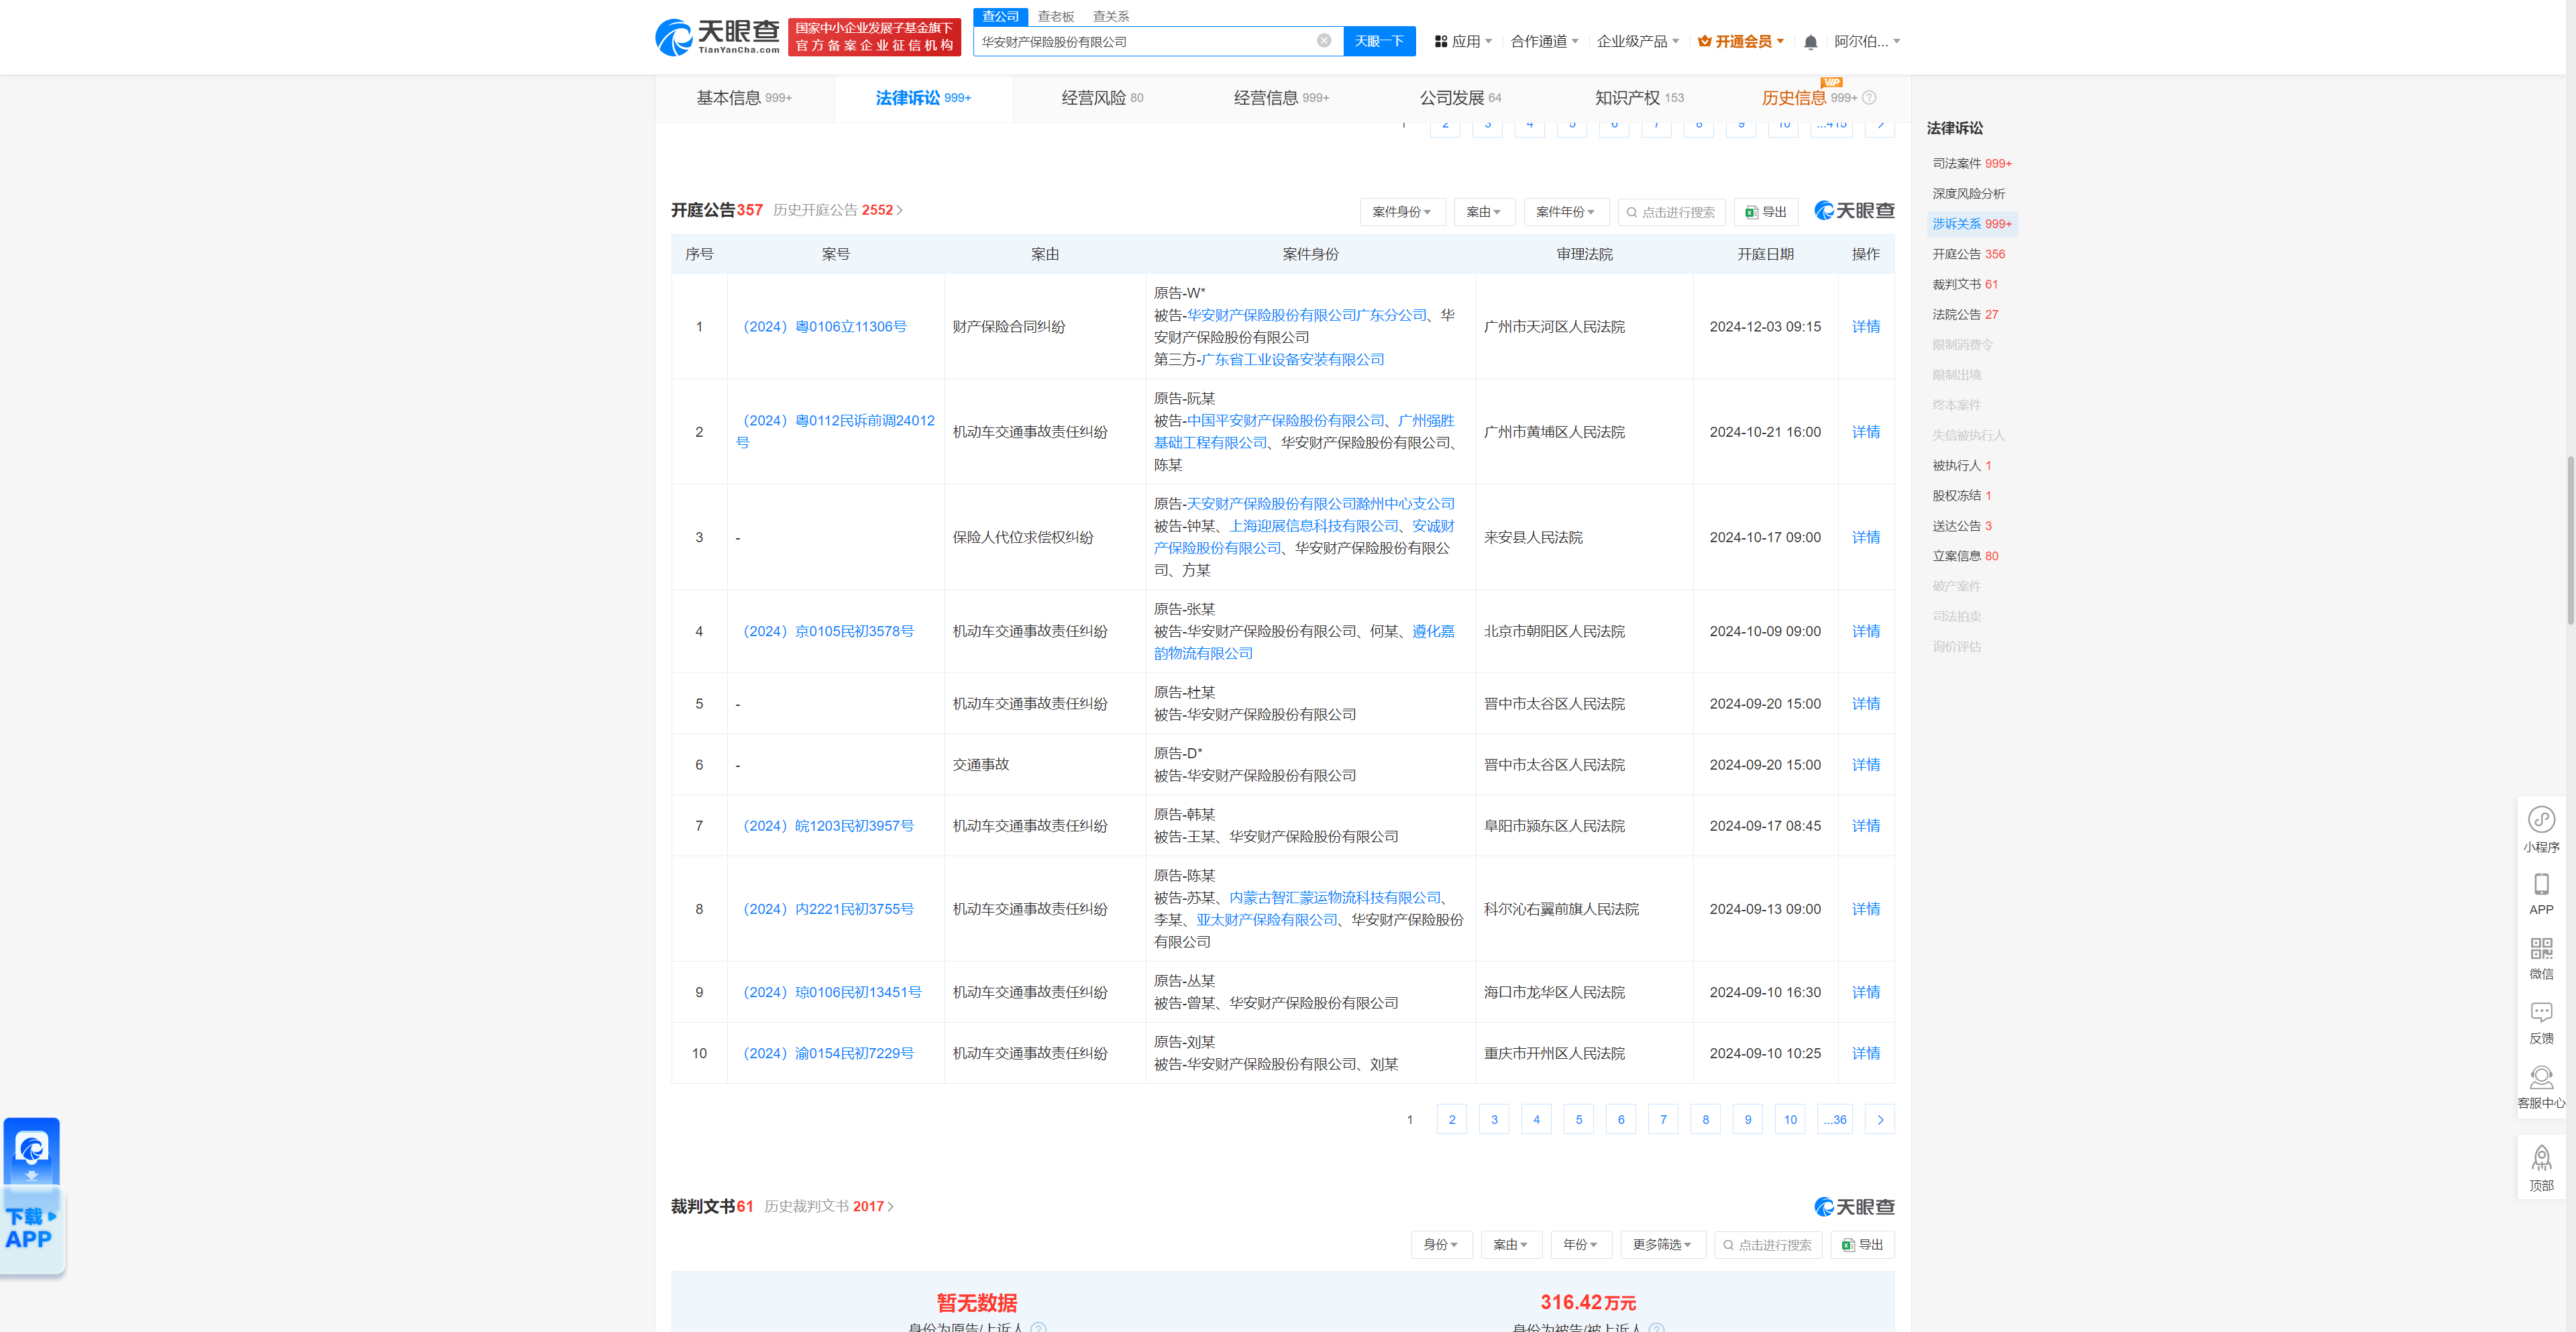Click the 开庭公告 search field
Image resolution: width=2576 pixels, height=1332 pixels.
(x=1671, y=212)
